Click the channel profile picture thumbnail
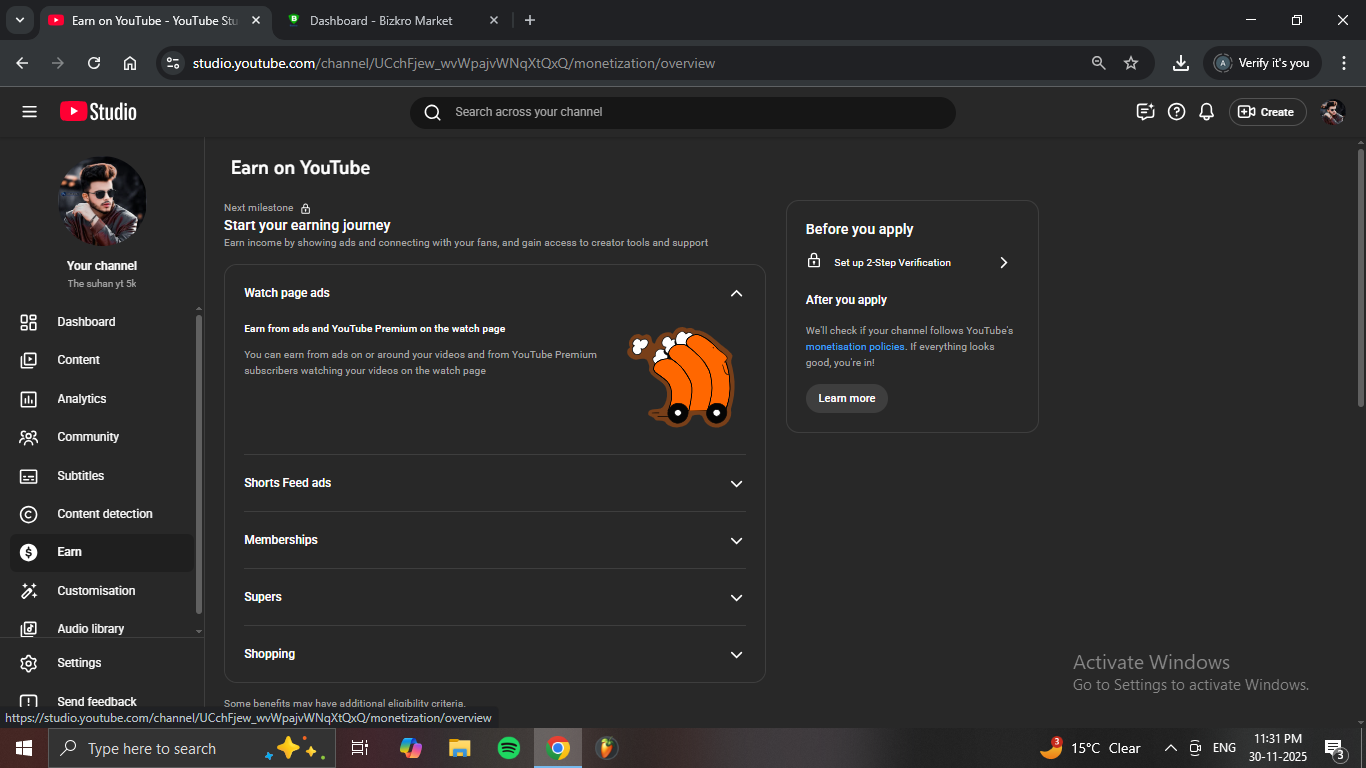1366x768 pixels. coord(102,201)
